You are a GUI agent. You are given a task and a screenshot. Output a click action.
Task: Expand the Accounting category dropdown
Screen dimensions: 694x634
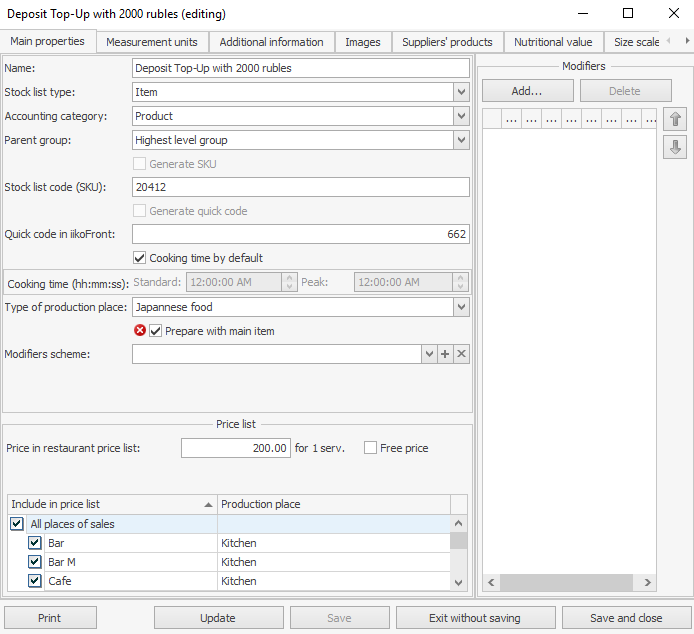point(460,116)
